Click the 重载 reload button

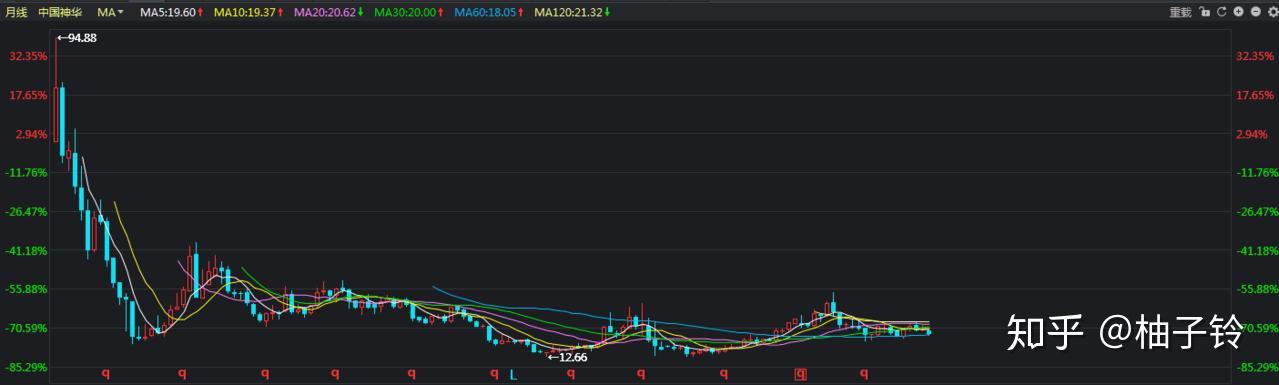pos(1181,12)
